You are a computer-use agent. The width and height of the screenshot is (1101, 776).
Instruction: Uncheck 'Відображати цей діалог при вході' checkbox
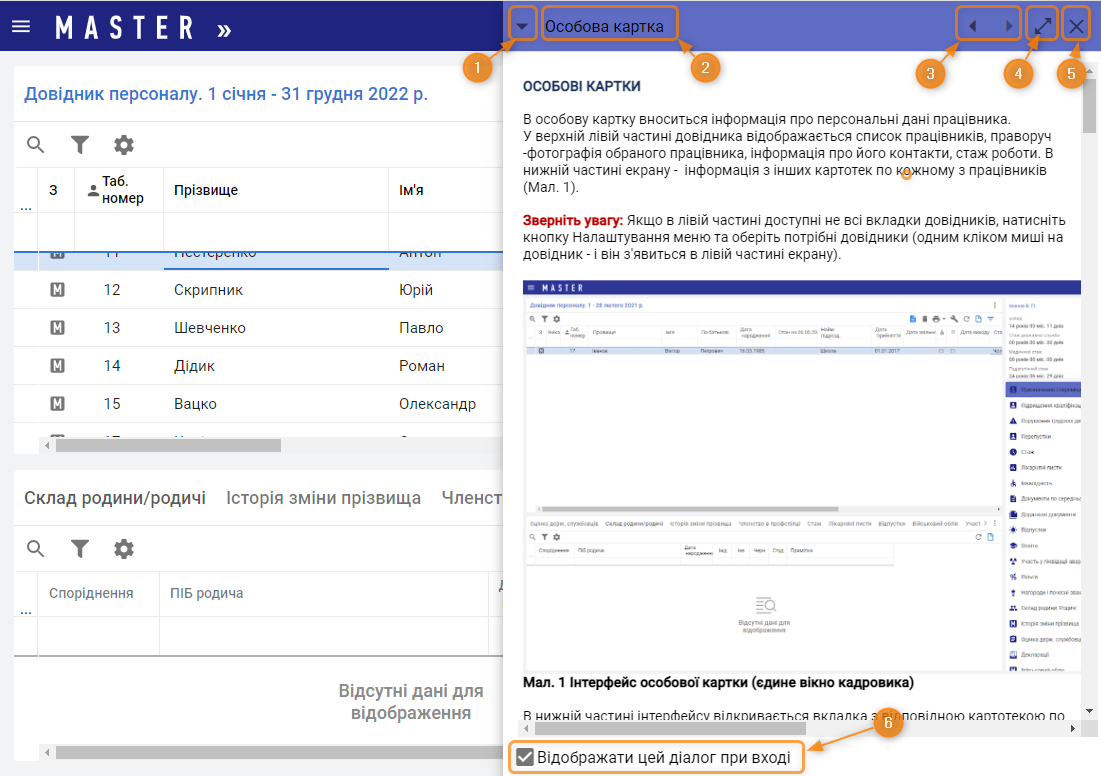coord(525,758)
